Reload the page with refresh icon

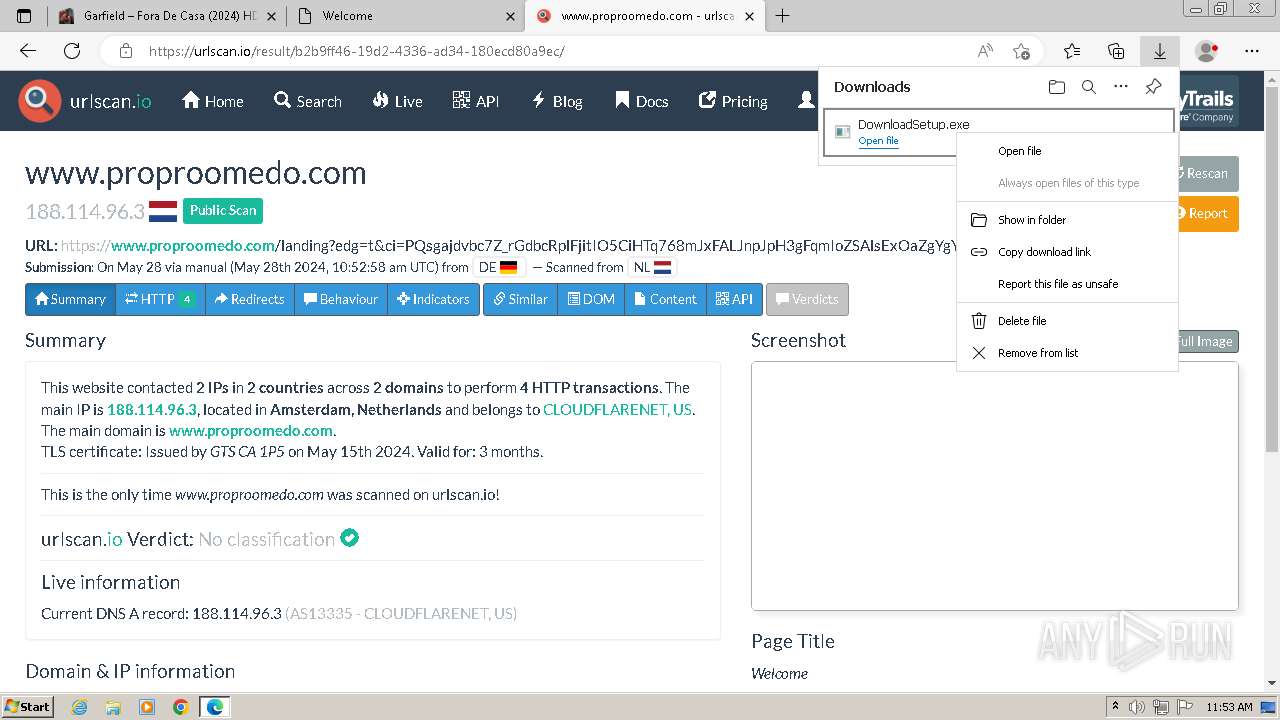tap(71, 51)
